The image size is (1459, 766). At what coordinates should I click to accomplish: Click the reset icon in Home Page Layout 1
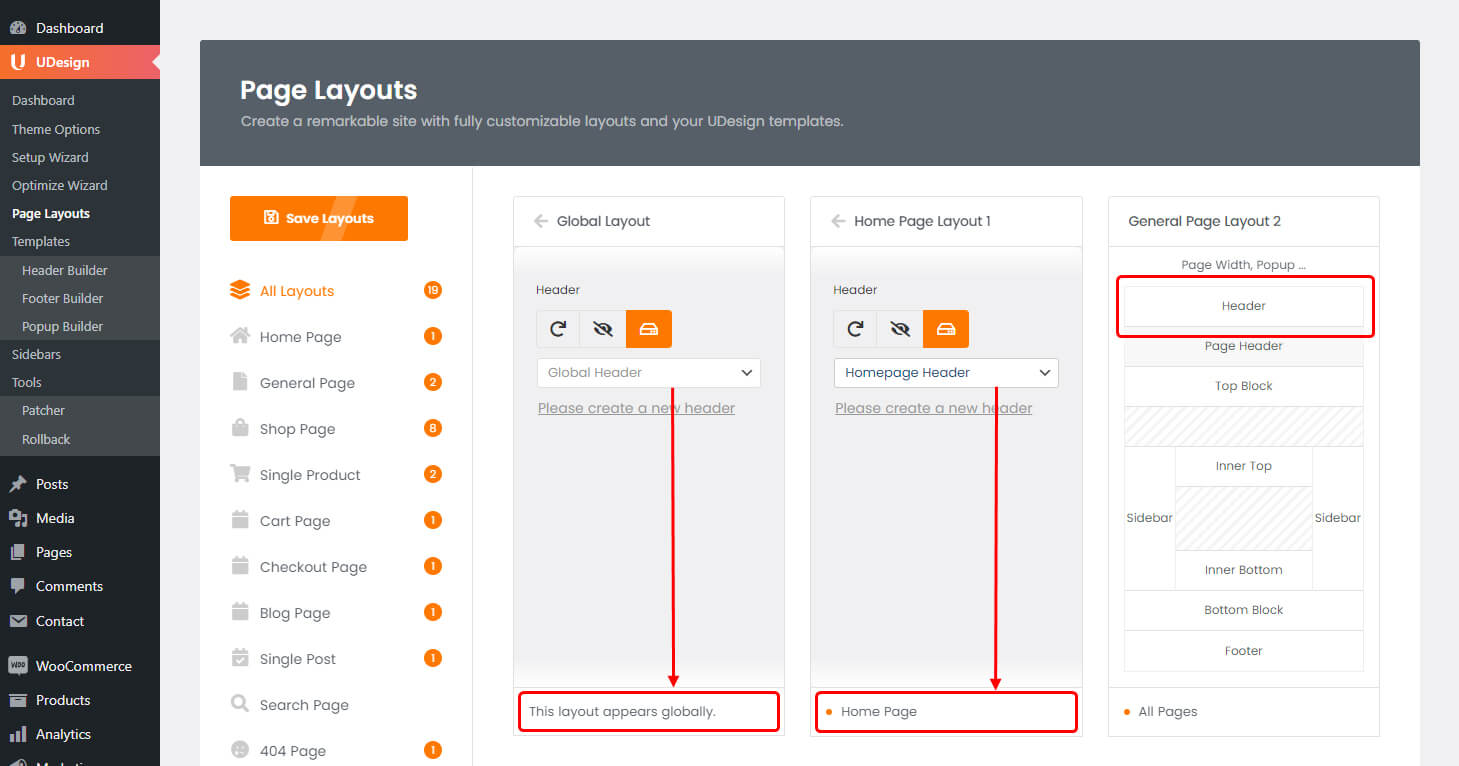pos(855,329)
